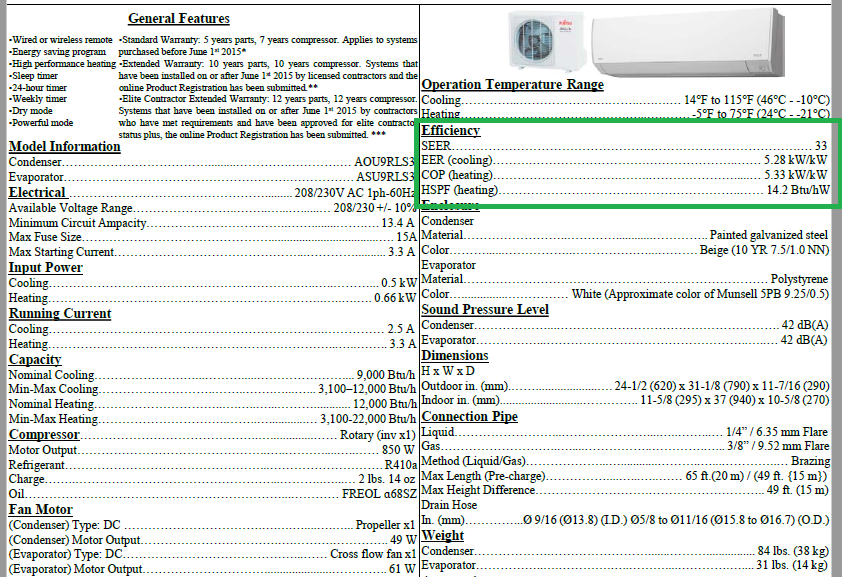Click the "FREOL α68SZ" oil value
Image resolution: width=842 pixels, height=577 pixels.
click(x=379, y=494)
